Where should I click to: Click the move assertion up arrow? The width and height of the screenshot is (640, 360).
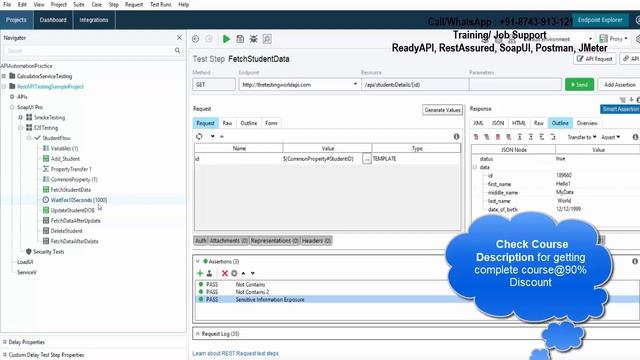pyautogui.click(x=243, y=273)
